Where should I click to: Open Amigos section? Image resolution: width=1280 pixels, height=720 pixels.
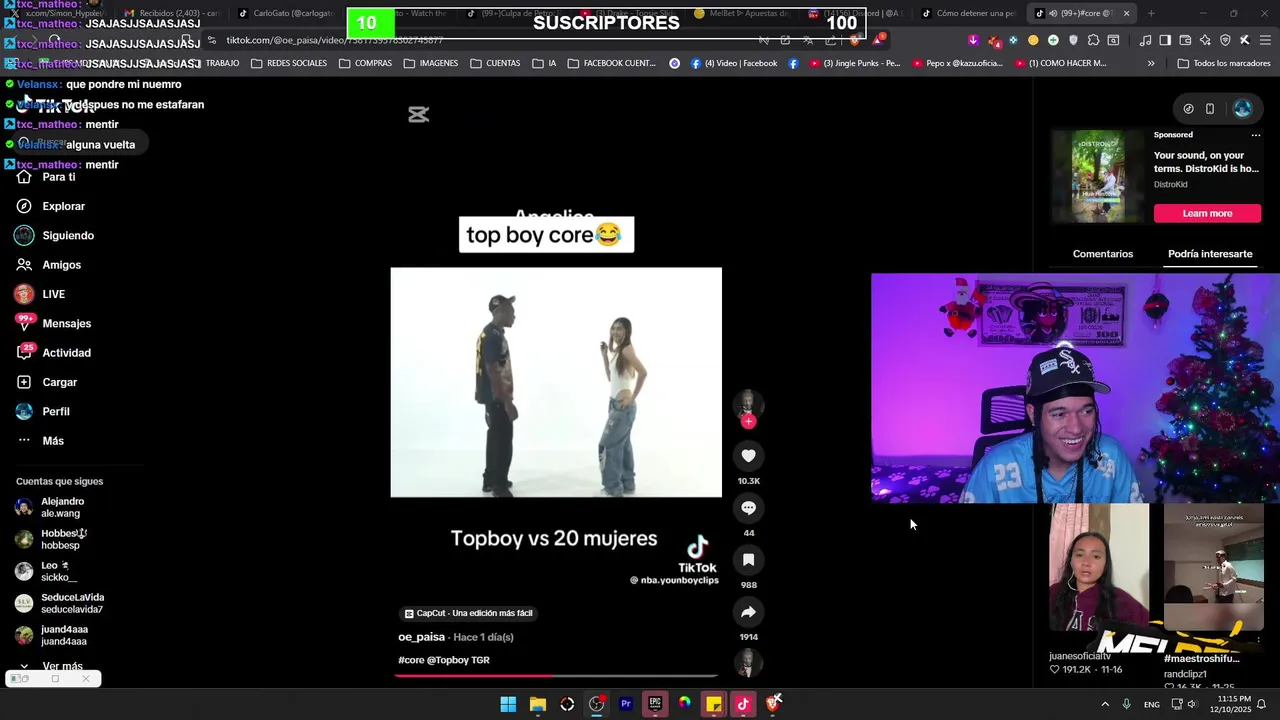[49, 265]
